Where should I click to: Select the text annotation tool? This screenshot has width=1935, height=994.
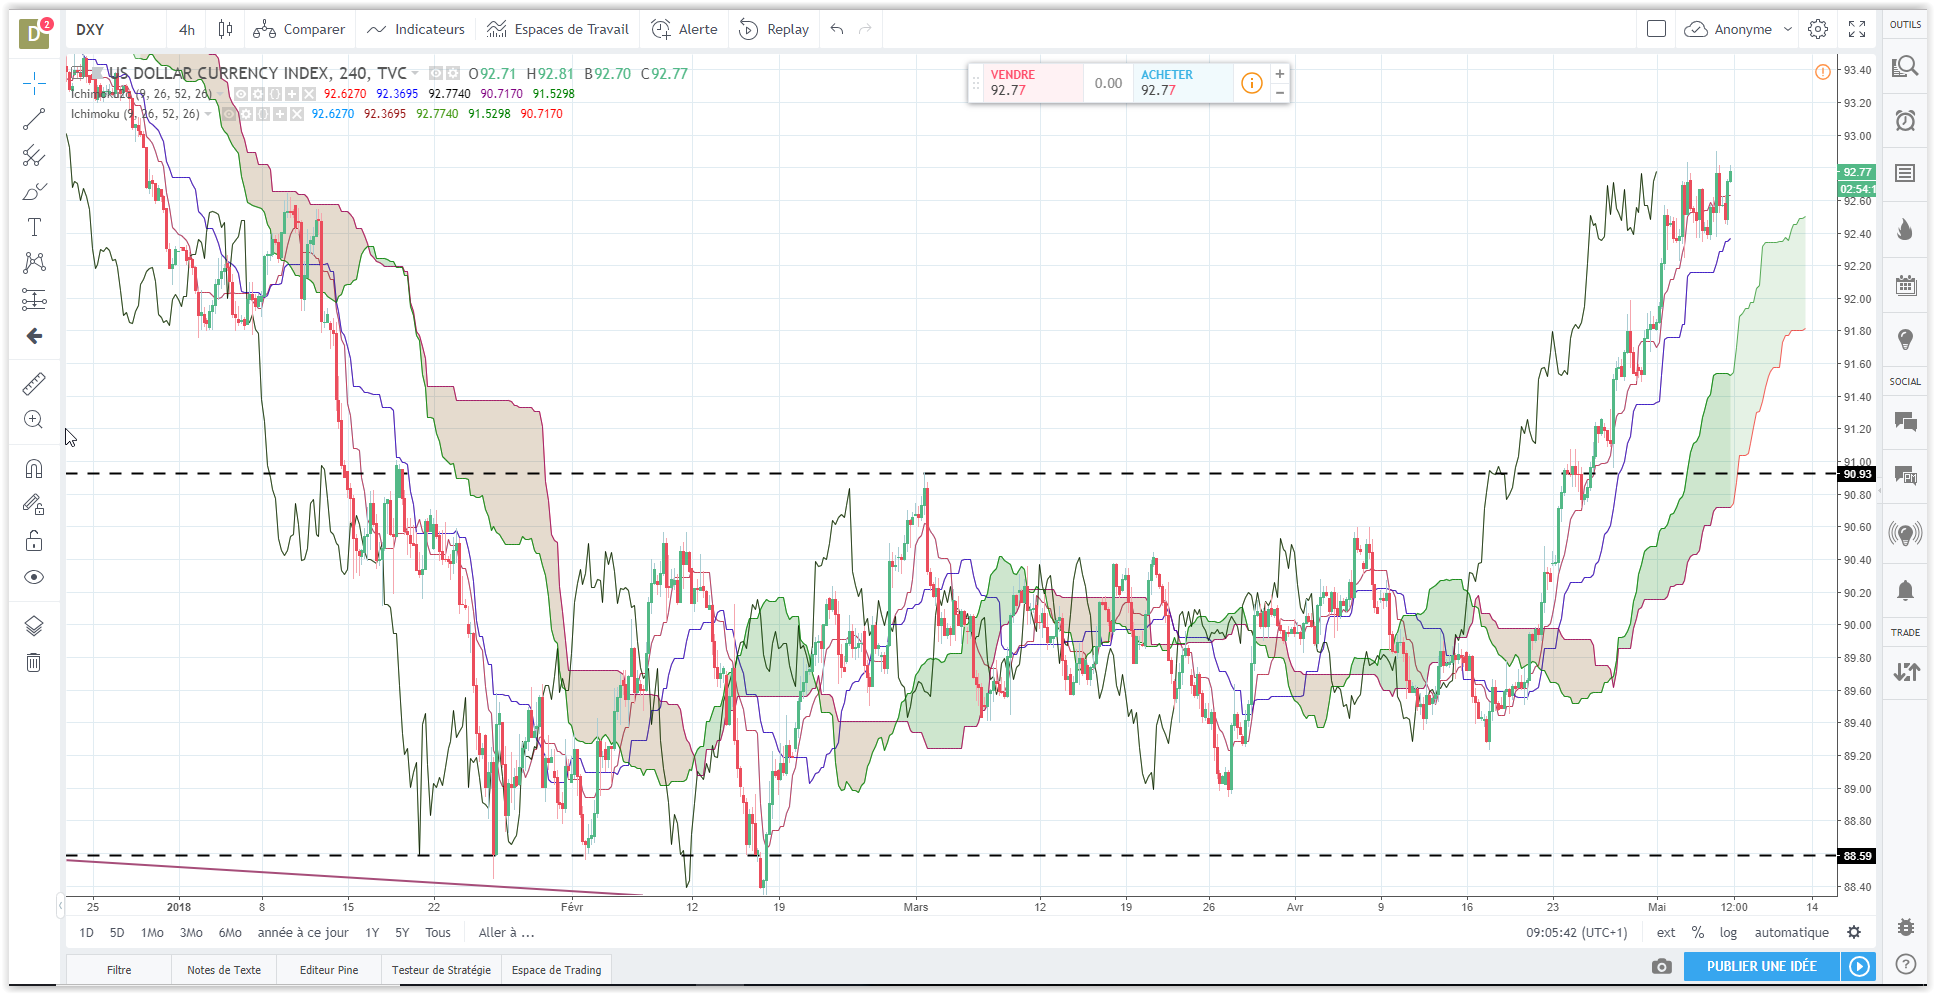(34, 227)
